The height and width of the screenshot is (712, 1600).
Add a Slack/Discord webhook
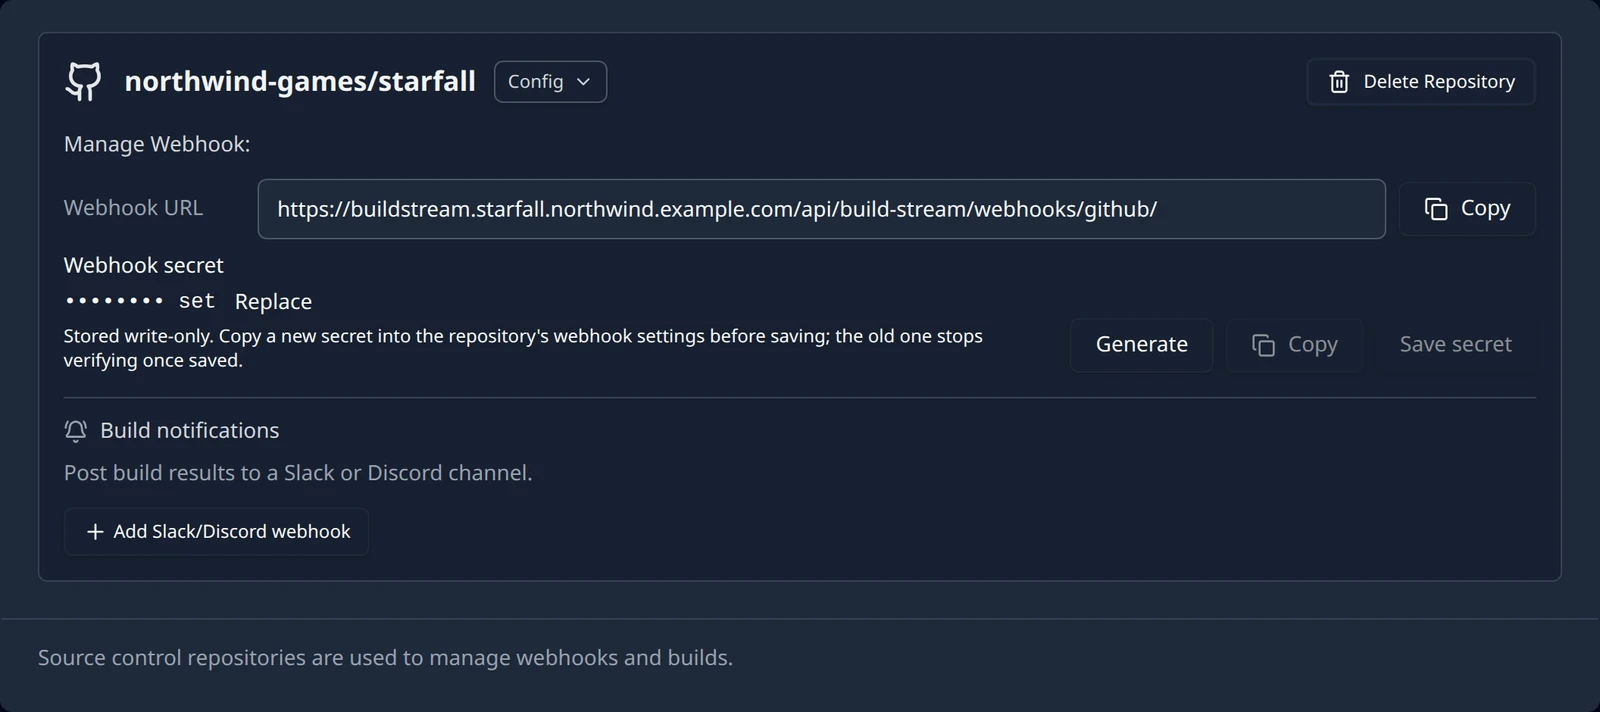coord(217,532)
